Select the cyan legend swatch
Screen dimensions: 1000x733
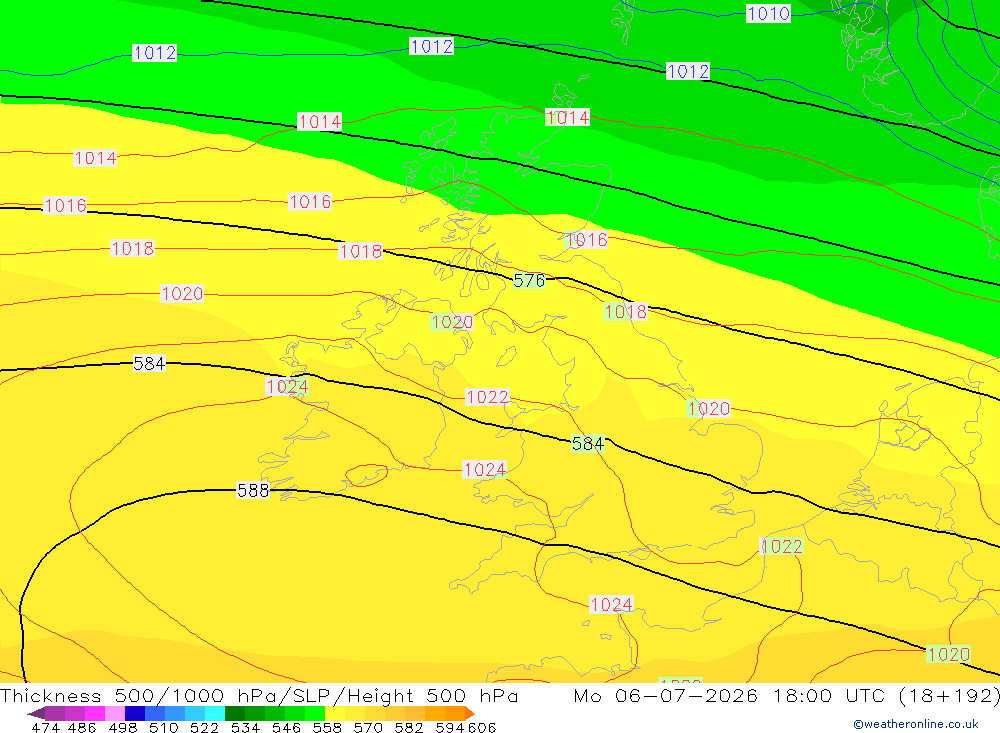(215, 713)
